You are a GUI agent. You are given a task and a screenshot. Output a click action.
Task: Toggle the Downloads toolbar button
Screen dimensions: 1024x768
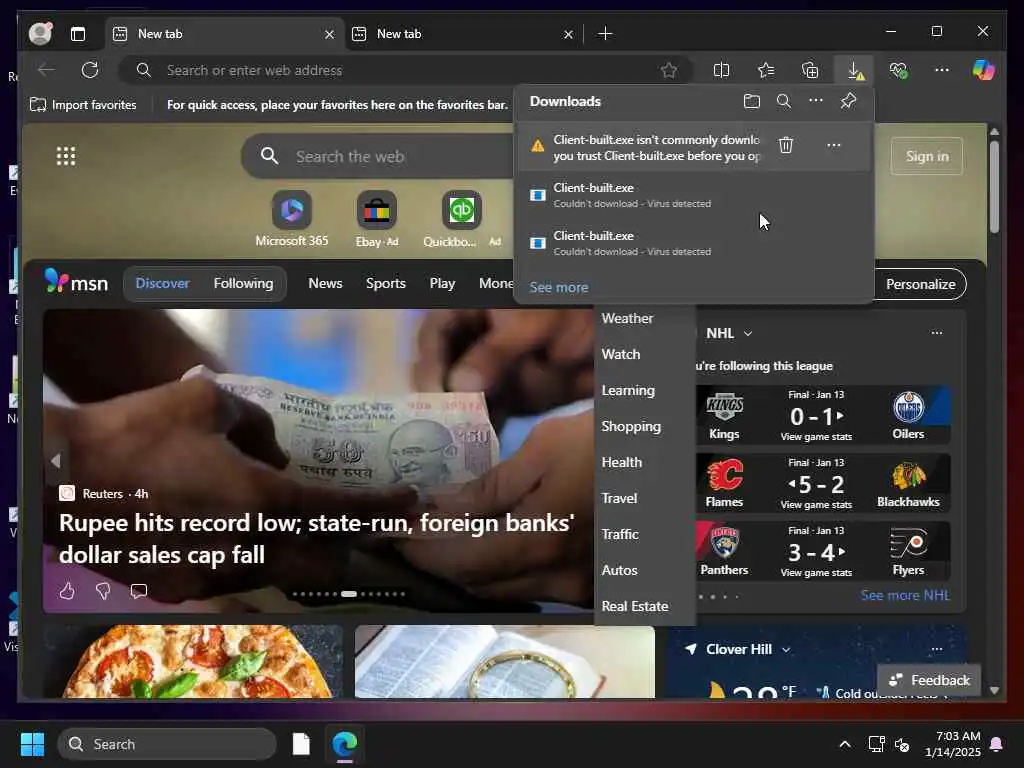point(855,70)
